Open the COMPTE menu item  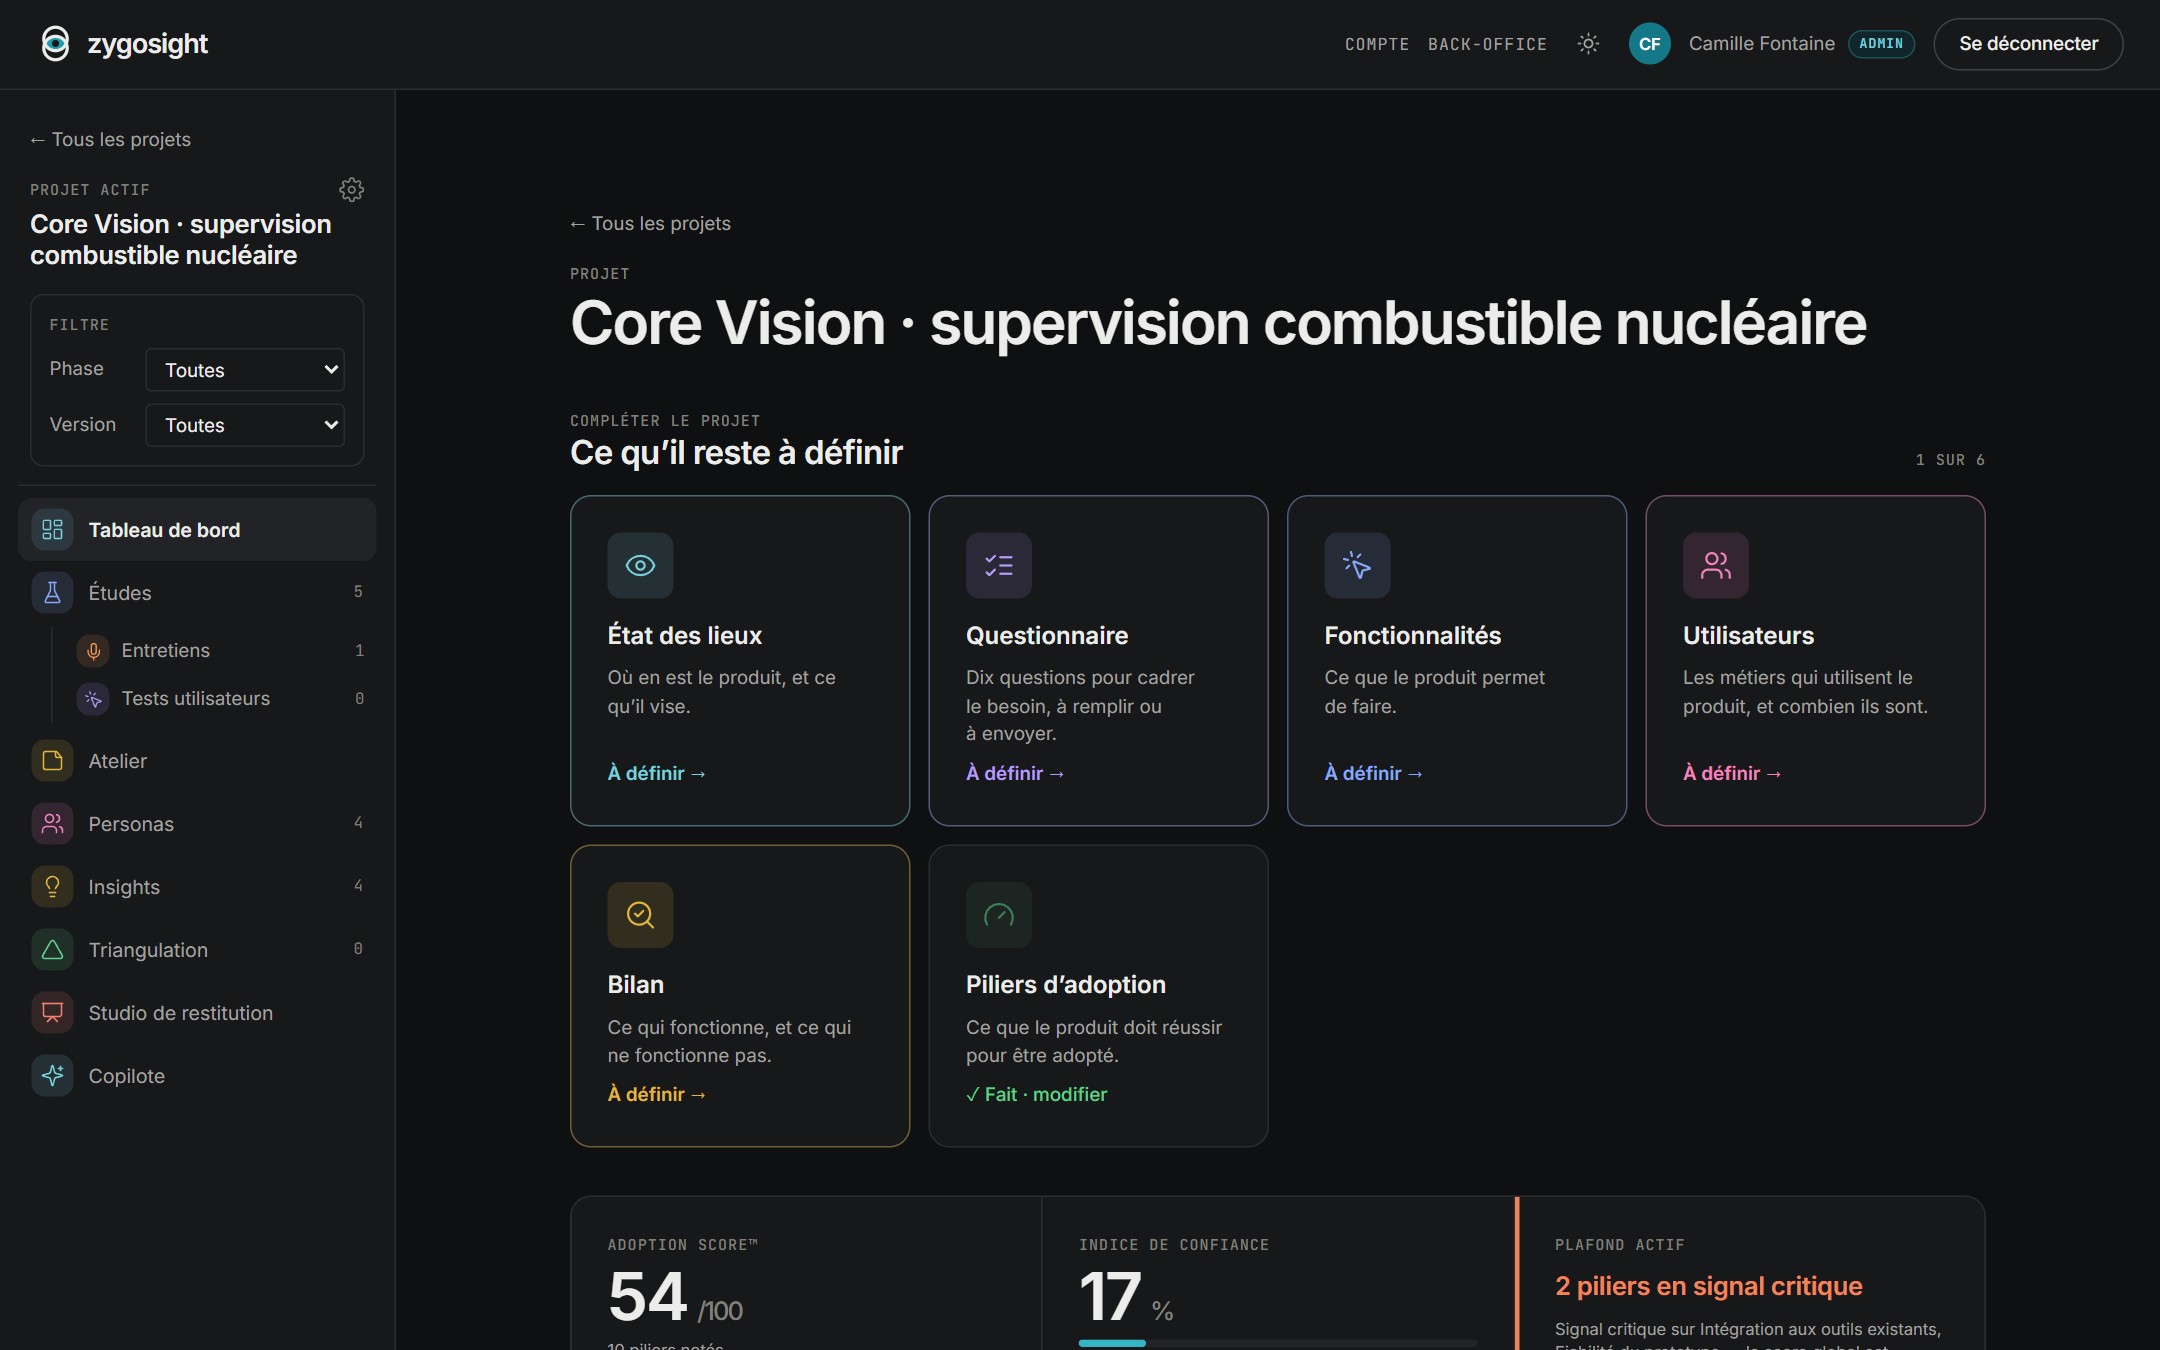pos(1377,44)
